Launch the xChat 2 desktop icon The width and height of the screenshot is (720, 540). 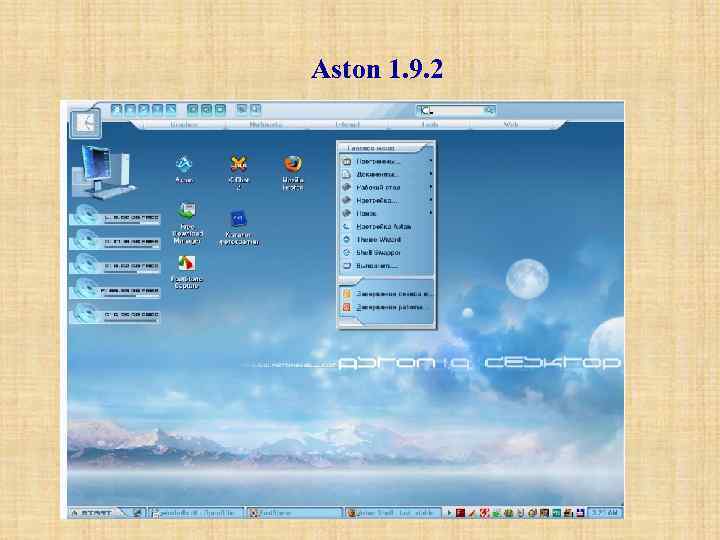tap(239, 171)
